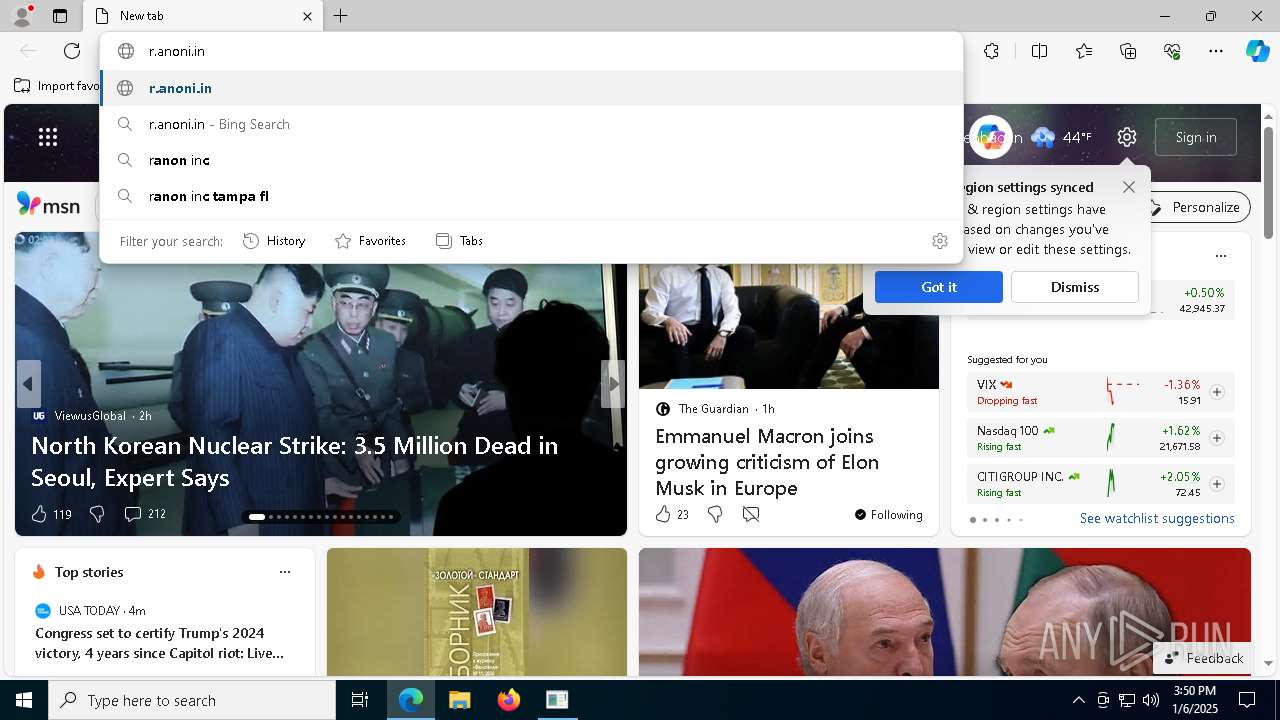Open a new tab with plus button
Viewport: 1280px width, 720px height.
(341, 16)
